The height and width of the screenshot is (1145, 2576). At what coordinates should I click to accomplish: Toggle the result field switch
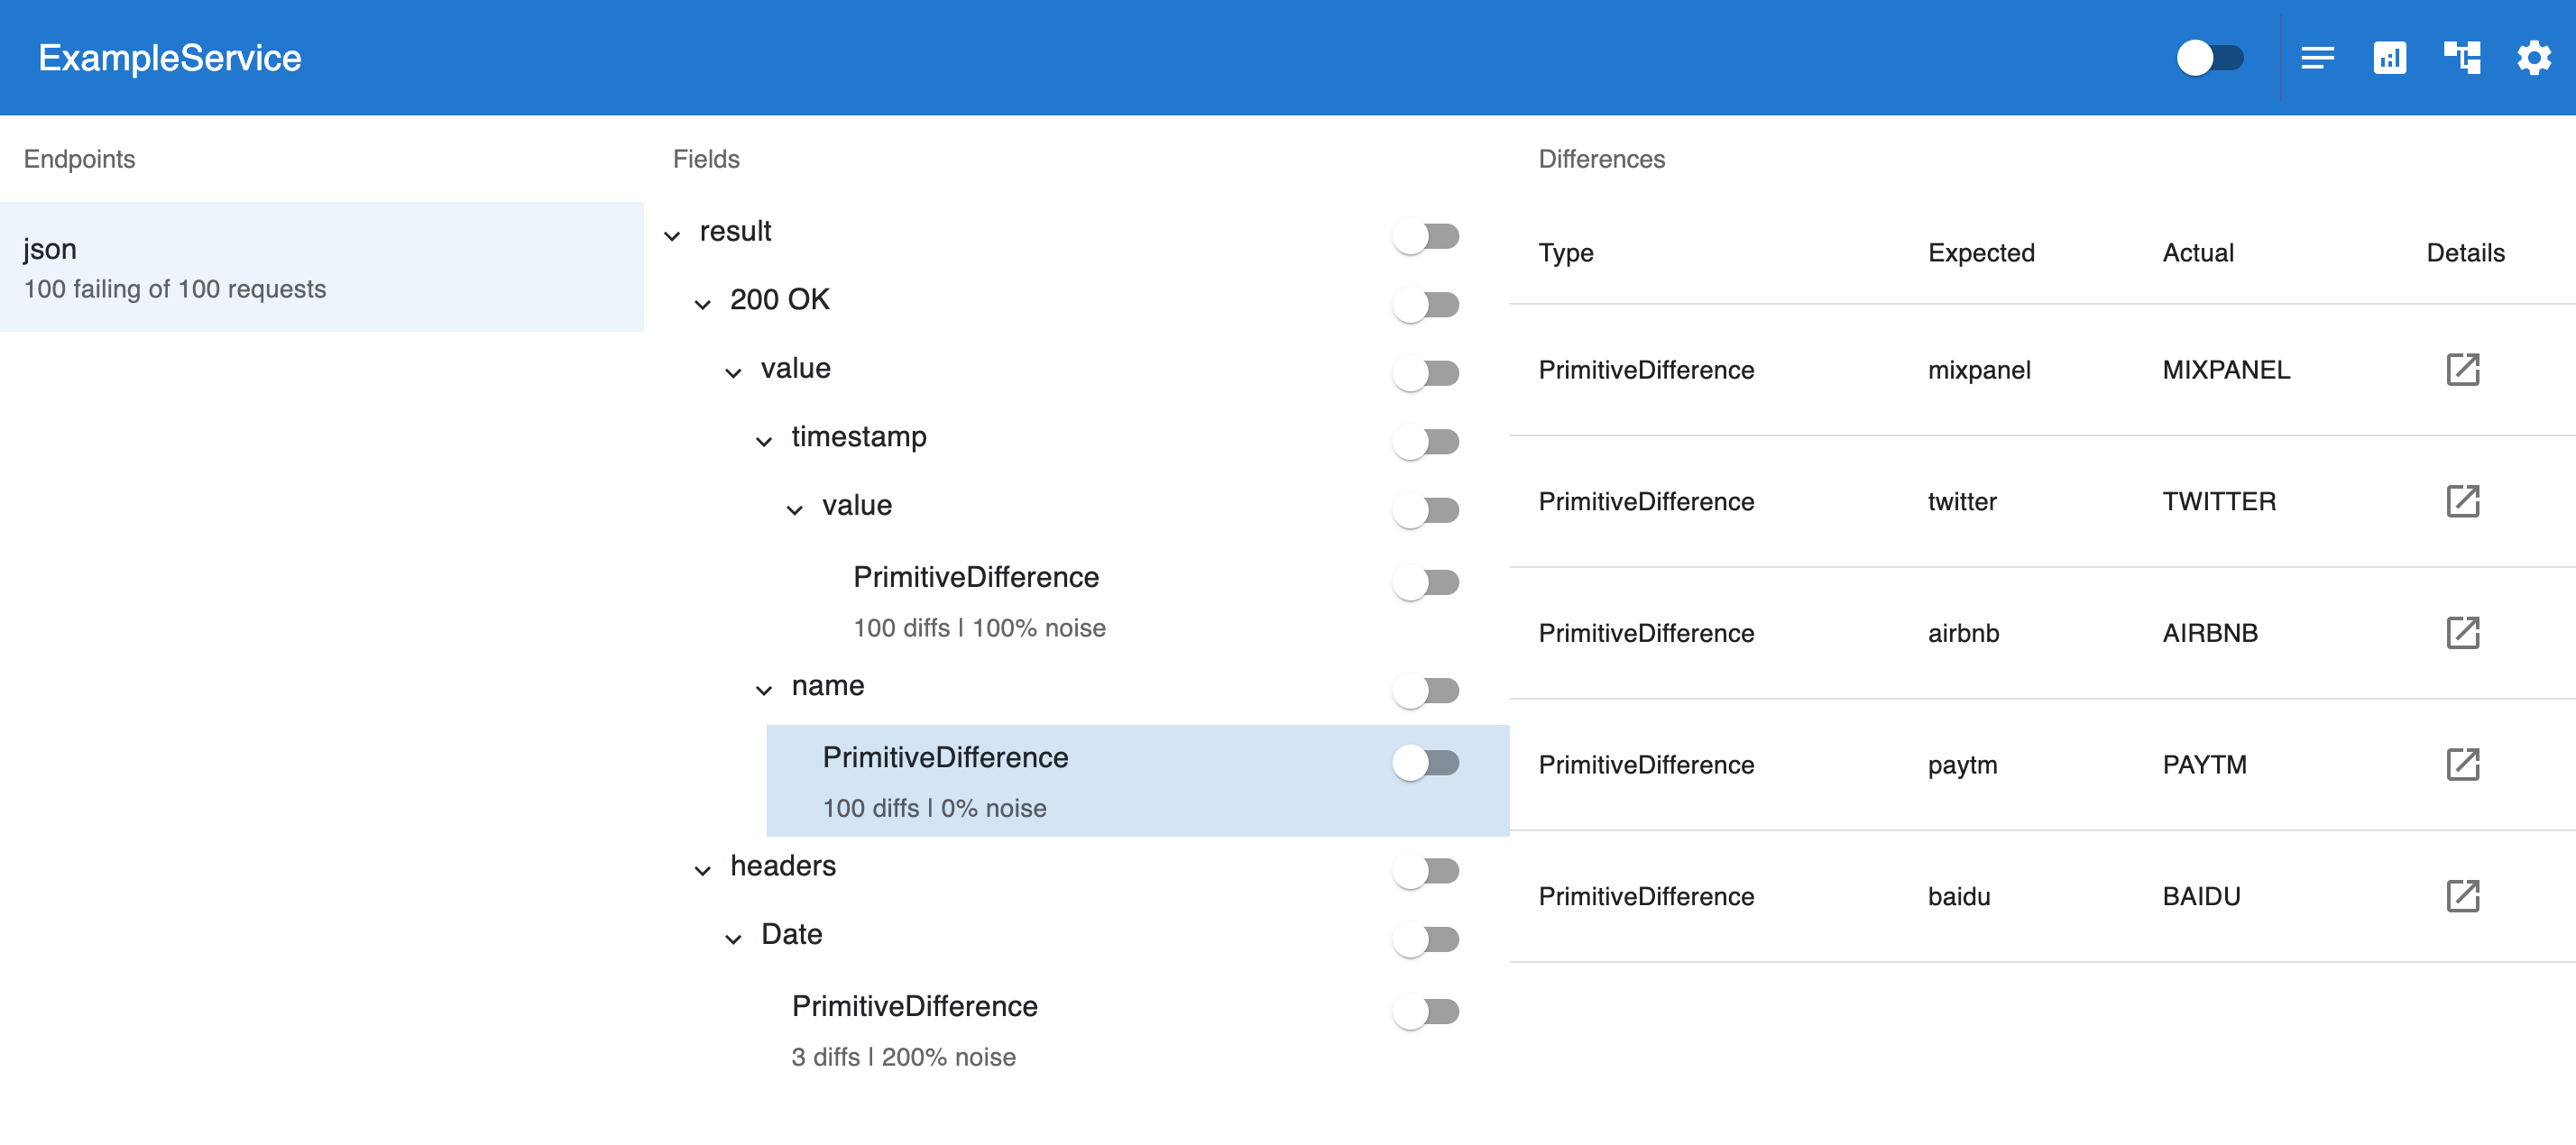[x=1426, y=236]
